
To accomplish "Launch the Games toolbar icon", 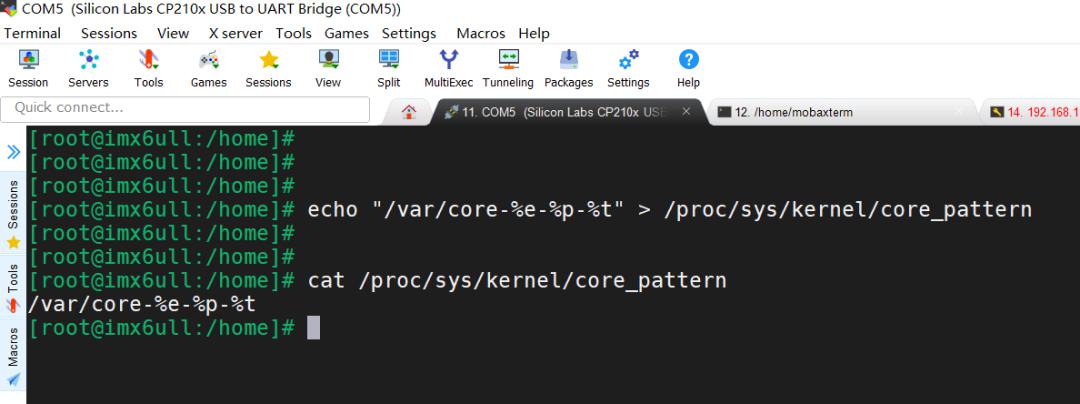I will [x=209, y=68].
